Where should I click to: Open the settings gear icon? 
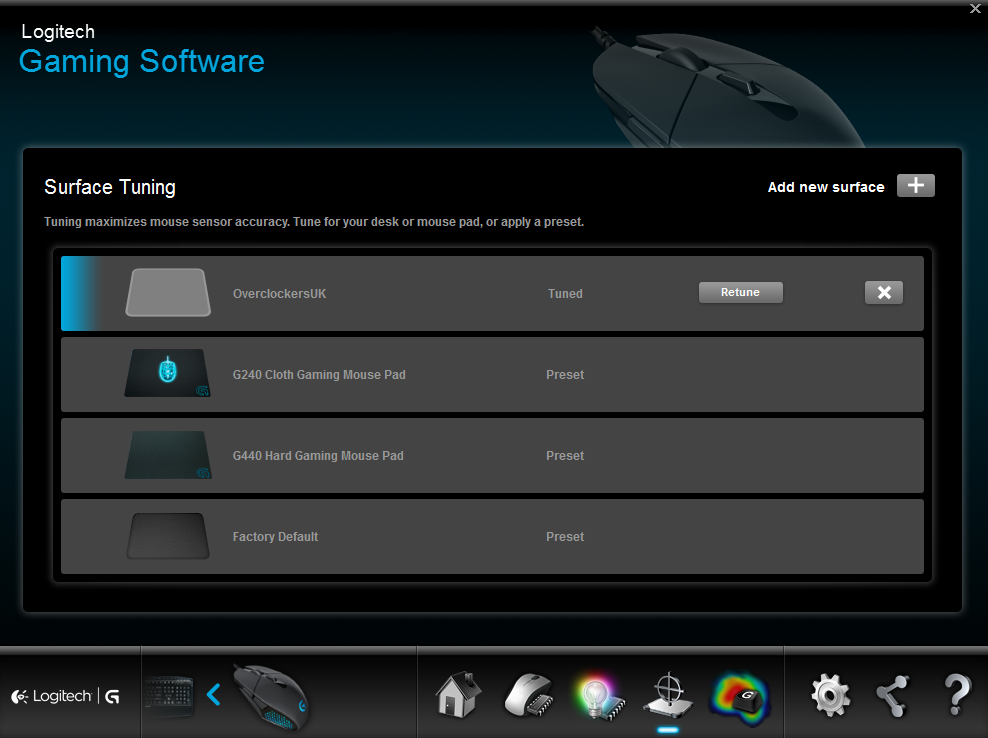830,694
